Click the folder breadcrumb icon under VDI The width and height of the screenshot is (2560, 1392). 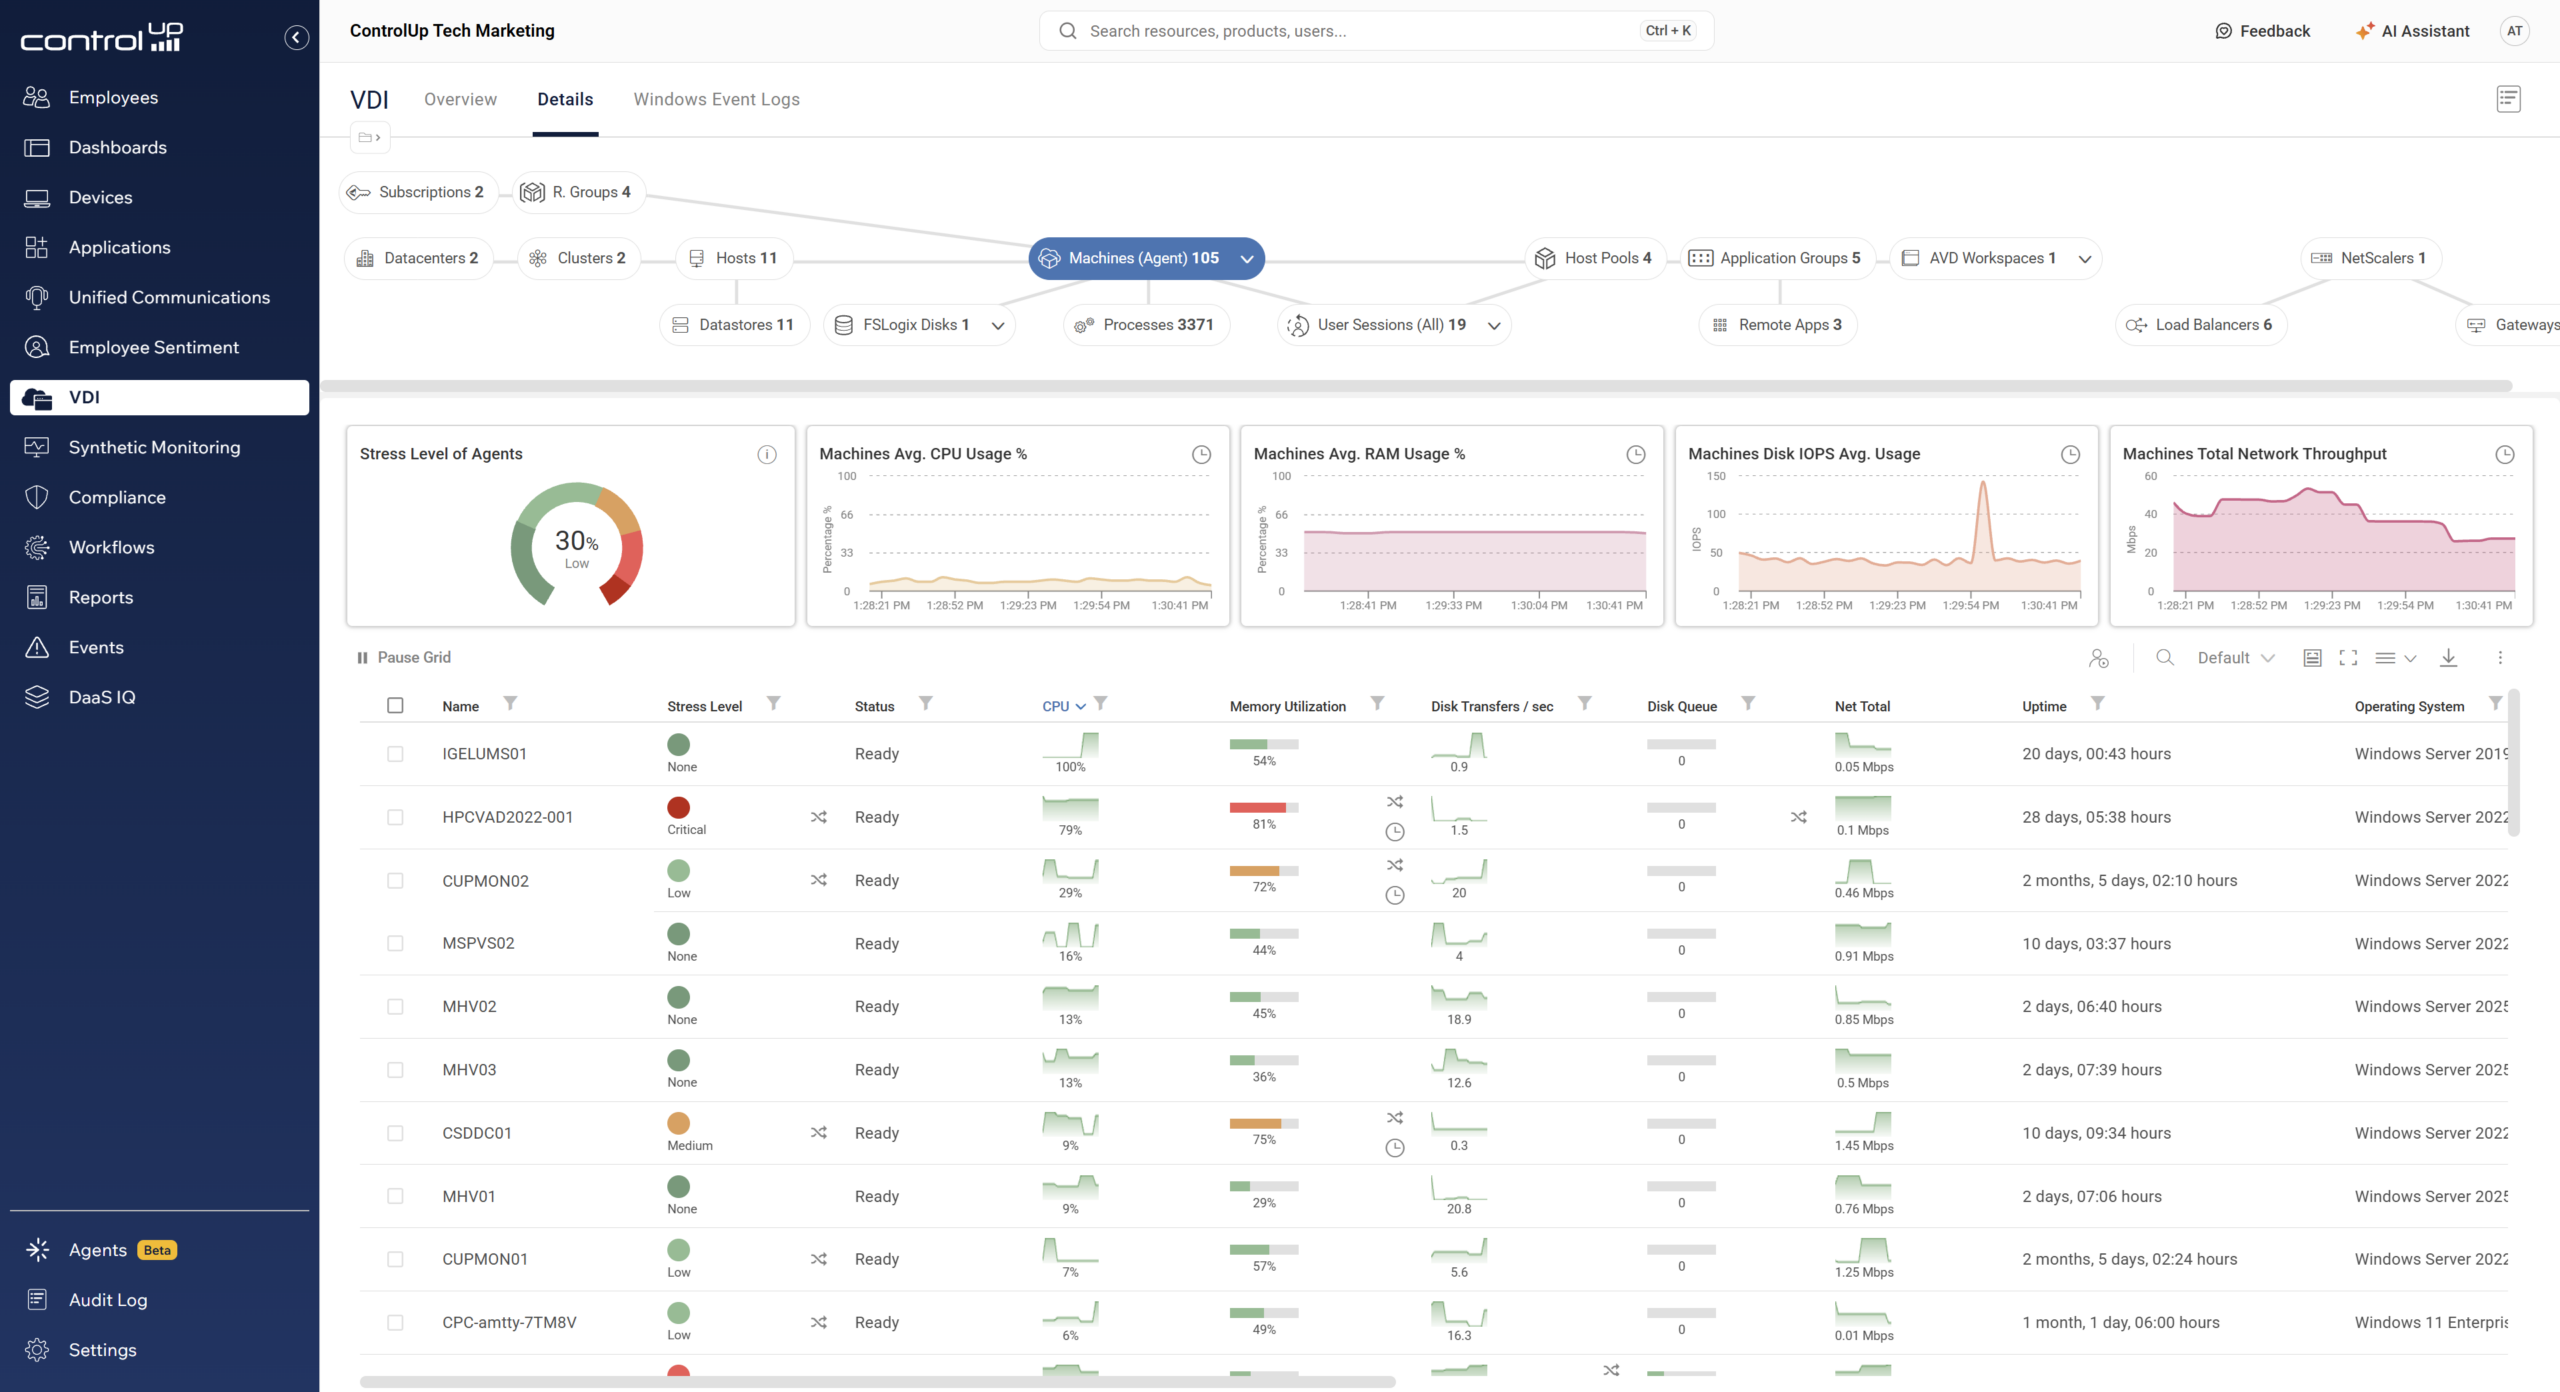(x=369, y=138)
